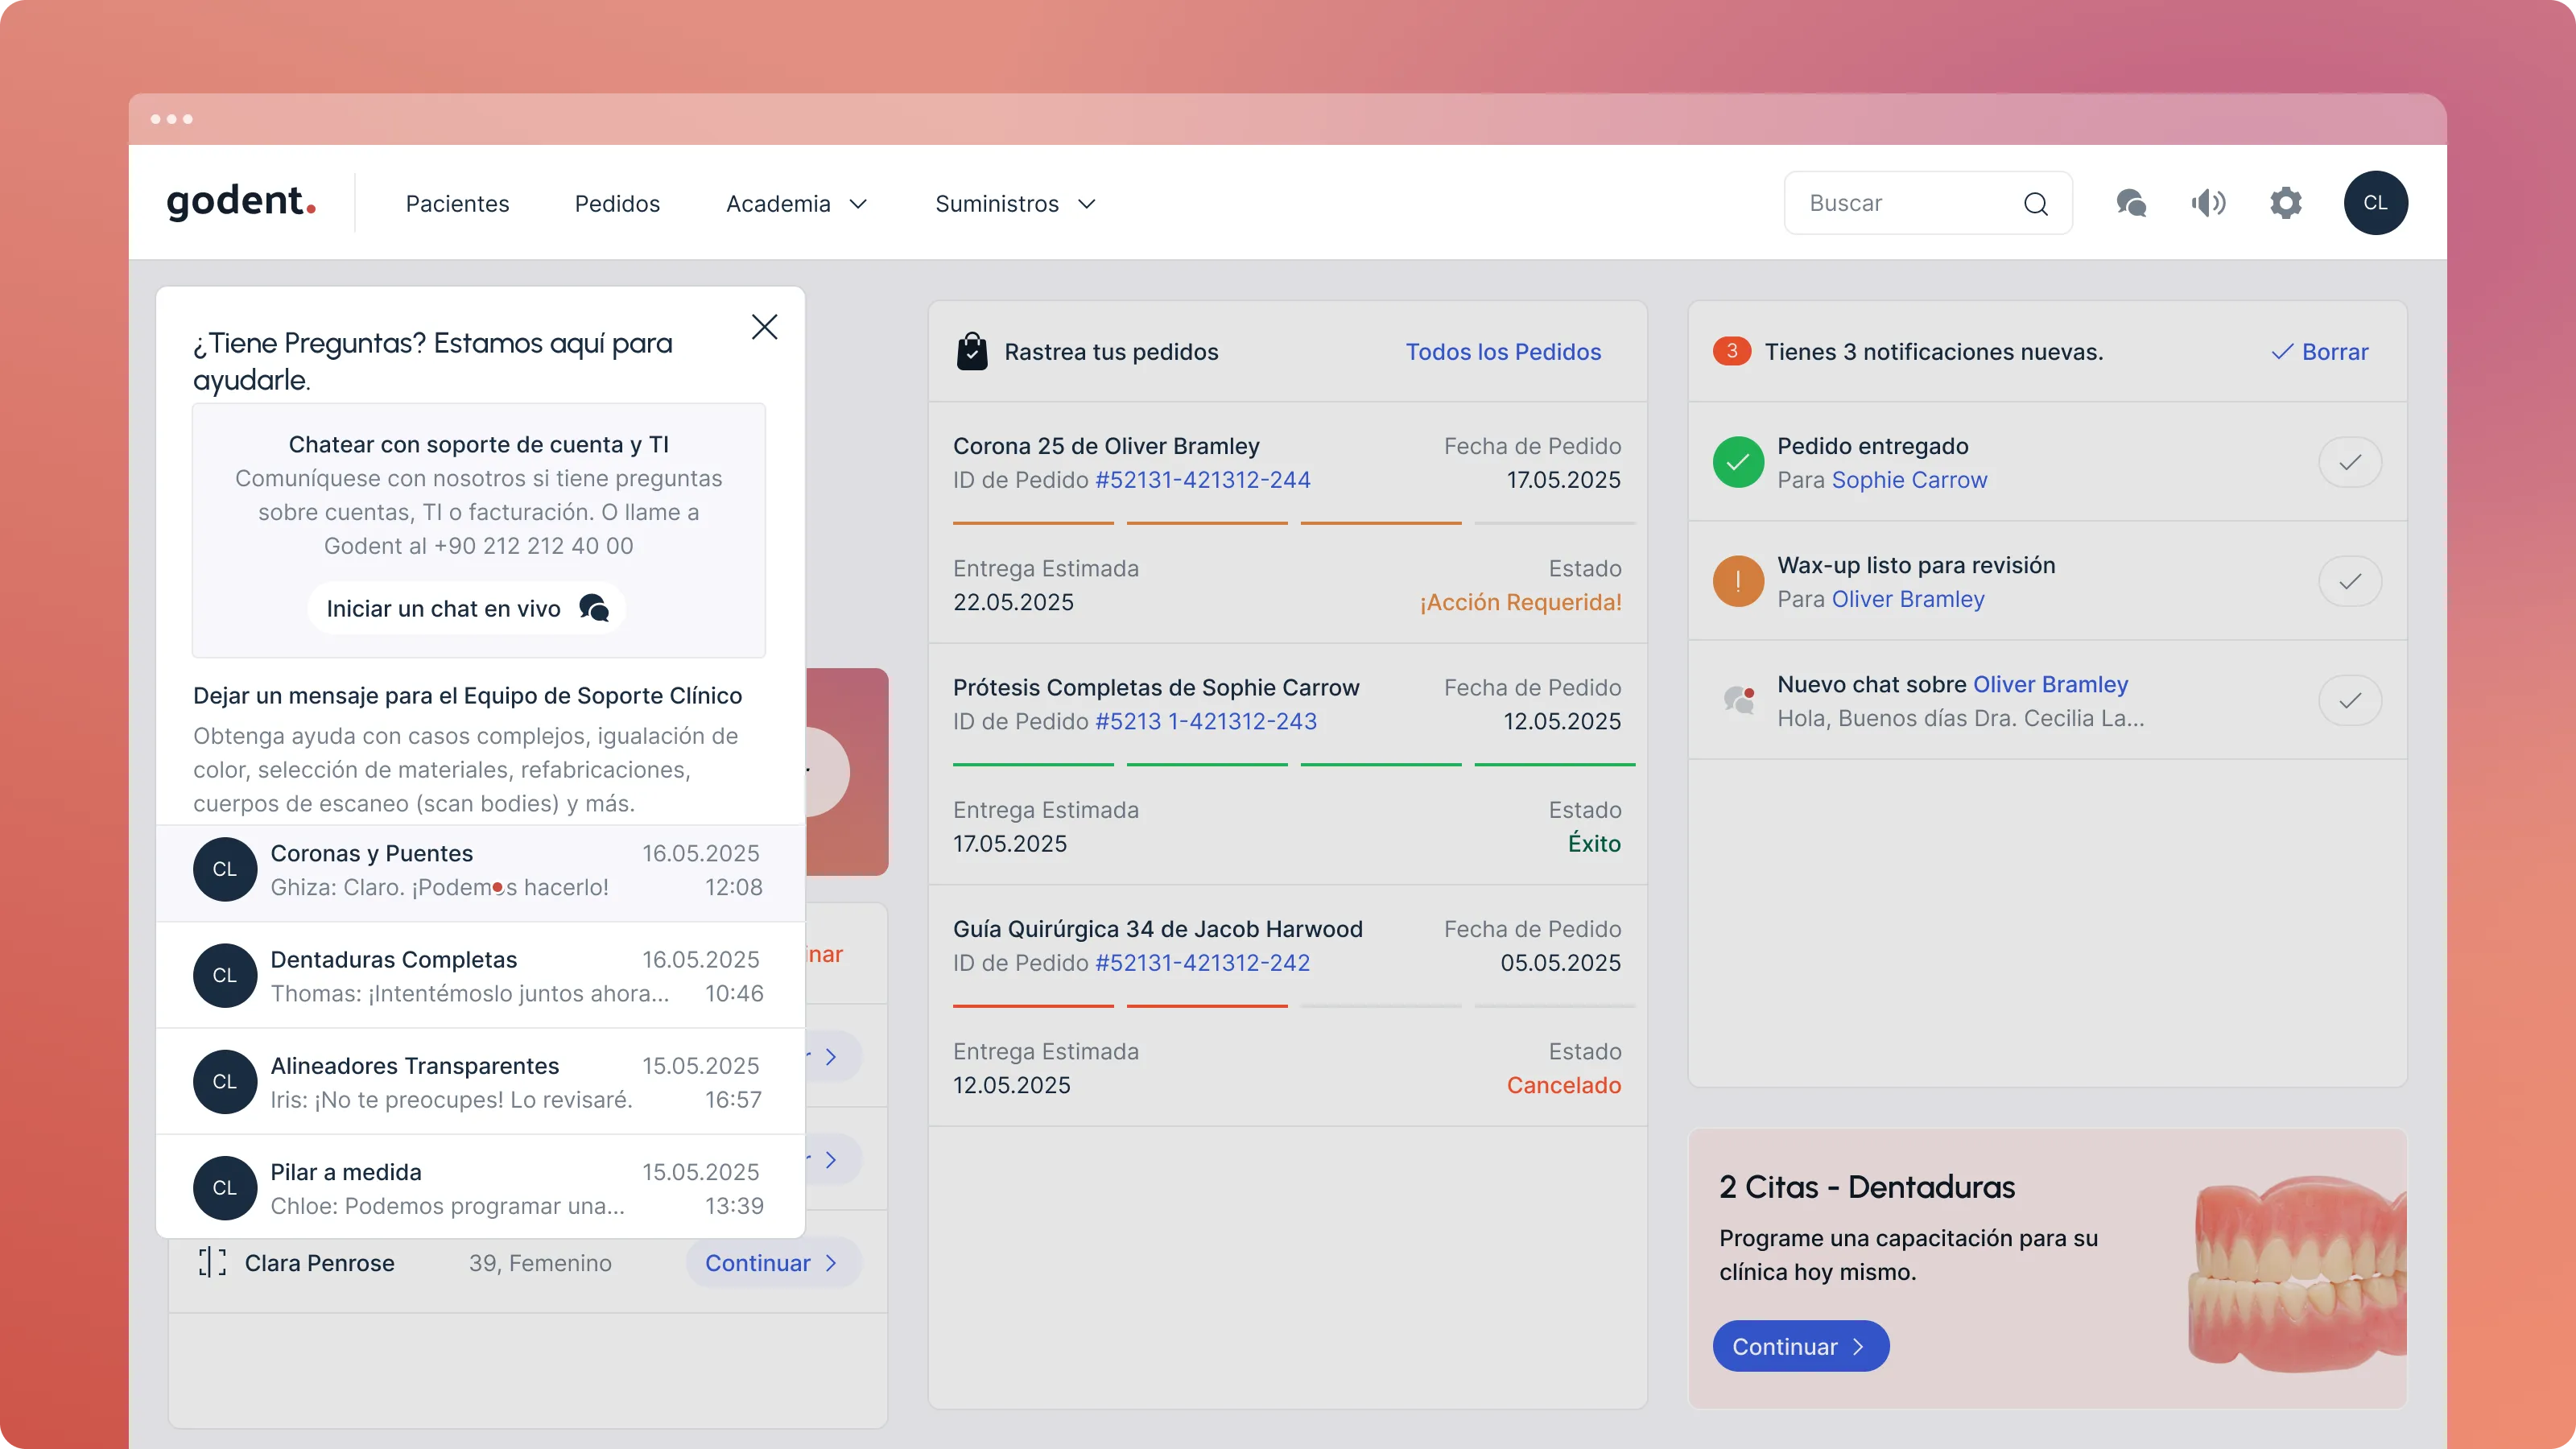The image size is (2576, 1449).
Task: Open the Pedidos navigation item
Action: (x=617, y=204)
